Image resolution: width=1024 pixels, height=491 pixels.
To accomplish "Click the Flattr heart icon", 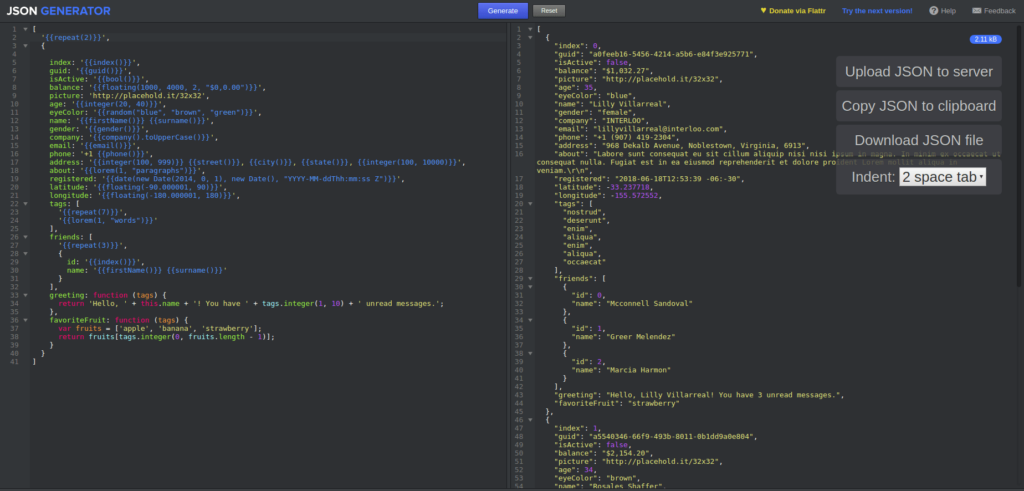I will [x=763, y=10].
